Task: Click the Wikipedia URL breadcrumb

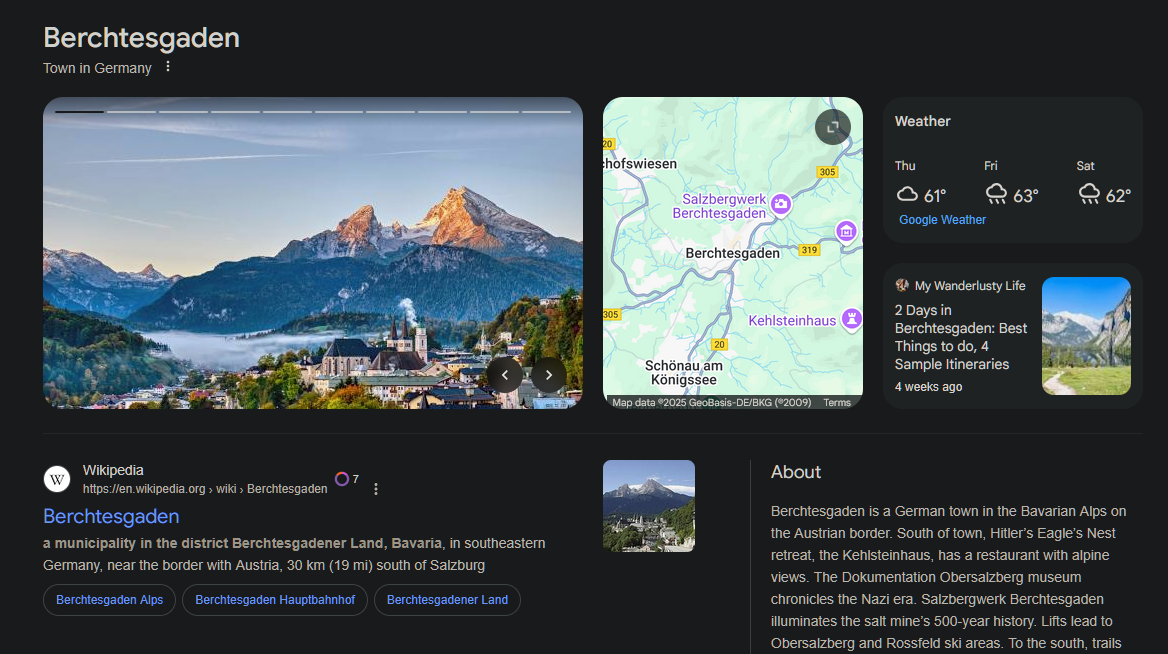Action: tap(205, 489)
